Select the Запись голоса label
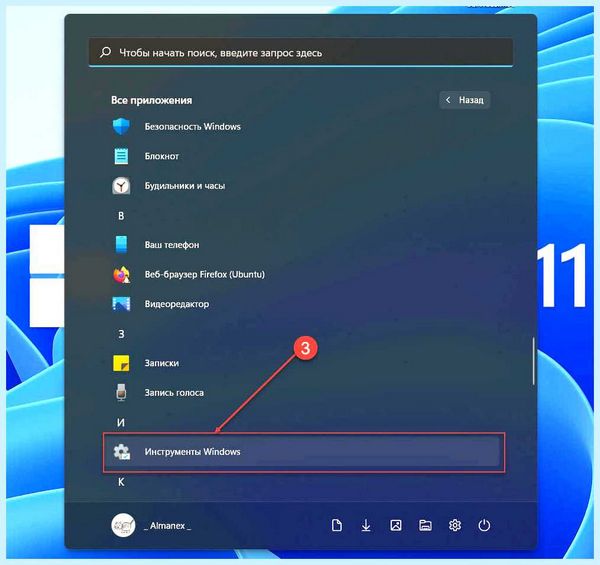600x565 pixels. click(174, 393)
